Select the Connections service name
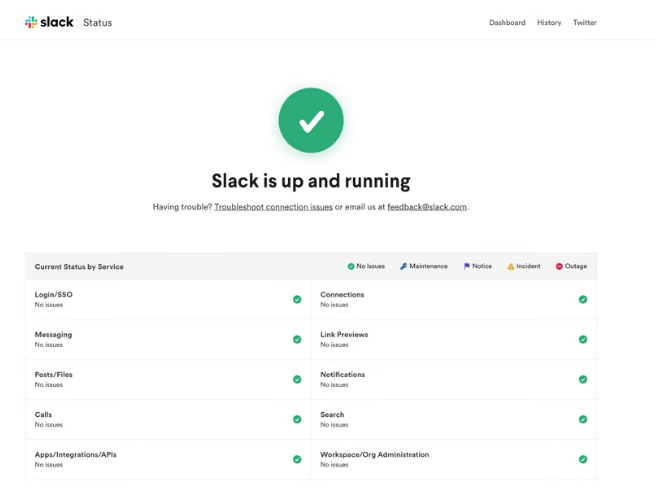 point(342,294)
